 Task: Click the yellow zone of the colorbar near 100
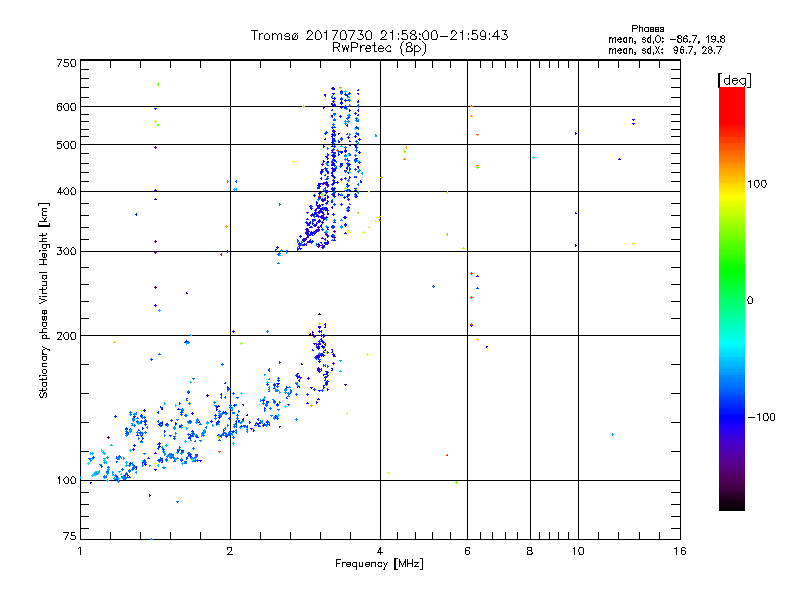tap(732, 194)
